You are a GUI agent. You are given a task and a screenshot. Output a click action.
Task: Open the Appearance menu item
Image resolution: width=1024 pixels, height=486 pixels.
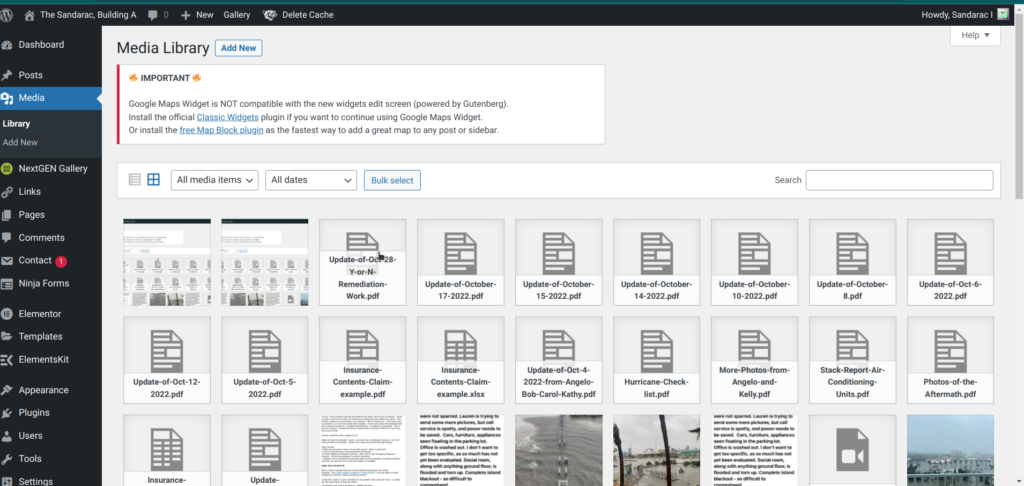43,390
